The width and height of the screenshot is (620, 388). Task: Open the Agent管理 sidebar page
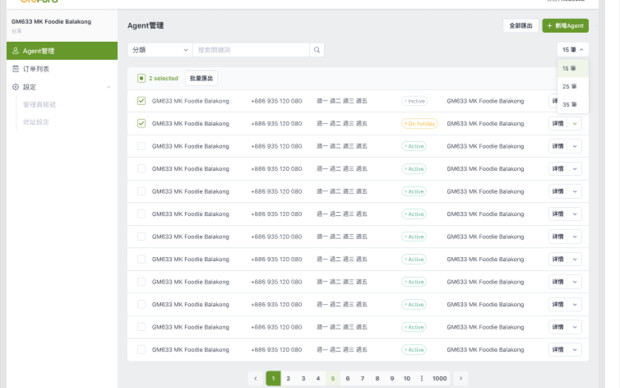click(x=62, y=51)
